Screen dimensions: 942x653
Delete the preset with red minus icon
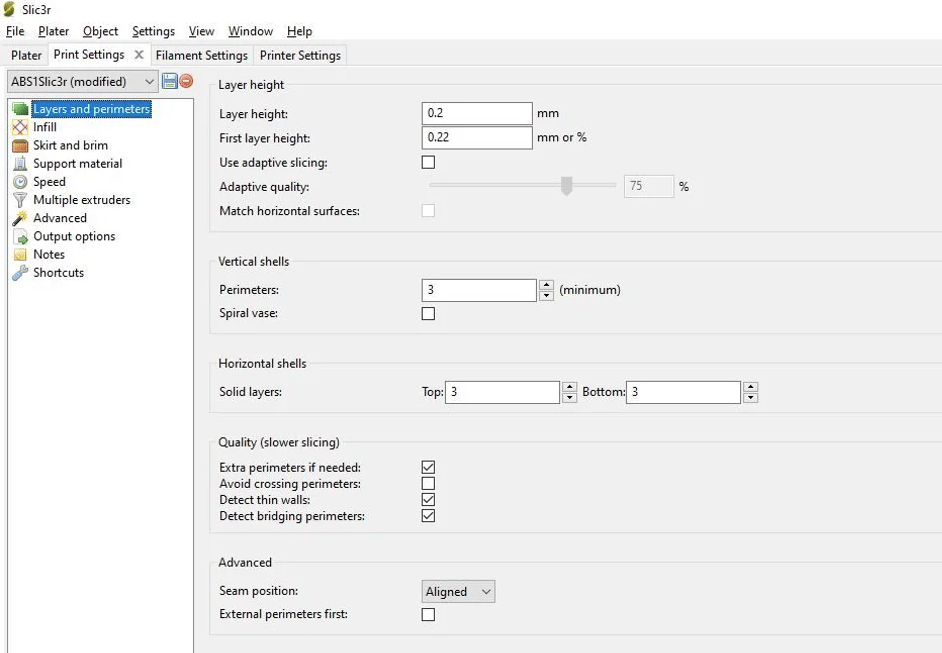tap(186, 80)
